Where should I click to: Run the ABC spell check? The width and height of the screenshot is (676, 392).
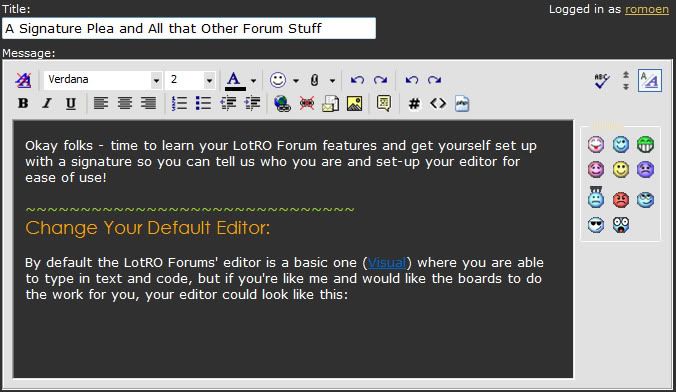coord(602,81)
